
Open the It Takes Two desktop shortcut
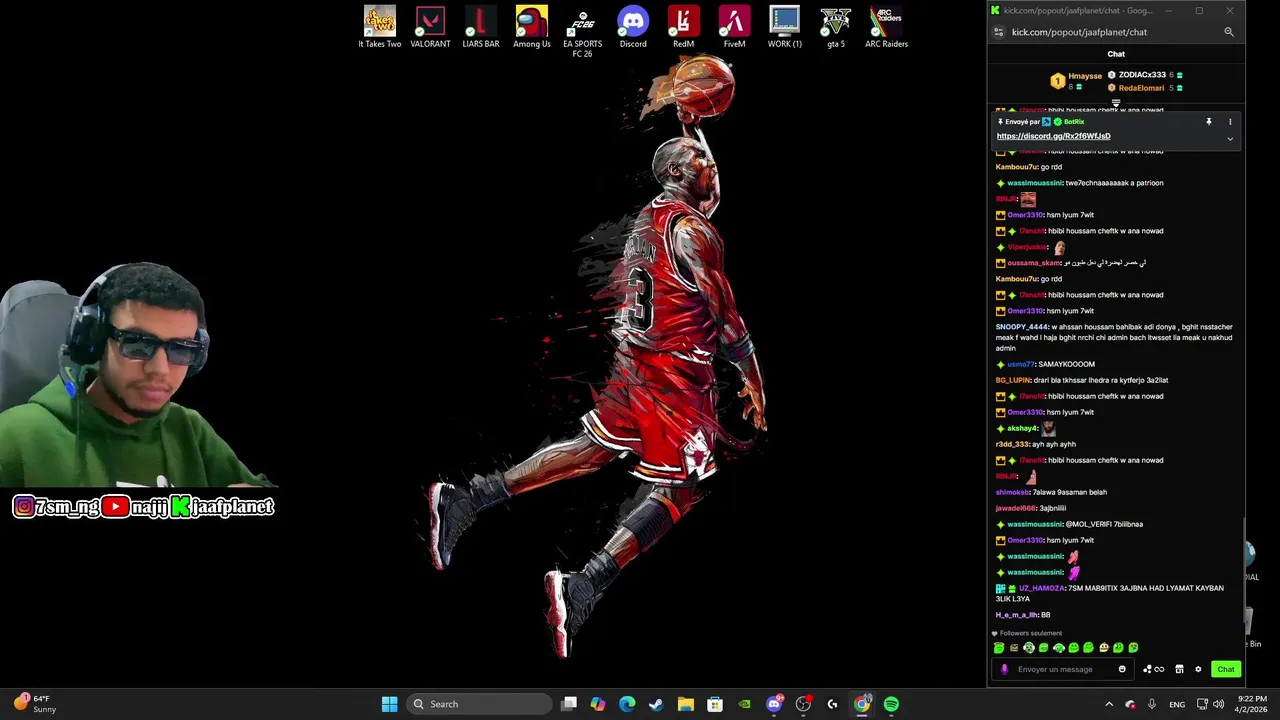[380, 27]
